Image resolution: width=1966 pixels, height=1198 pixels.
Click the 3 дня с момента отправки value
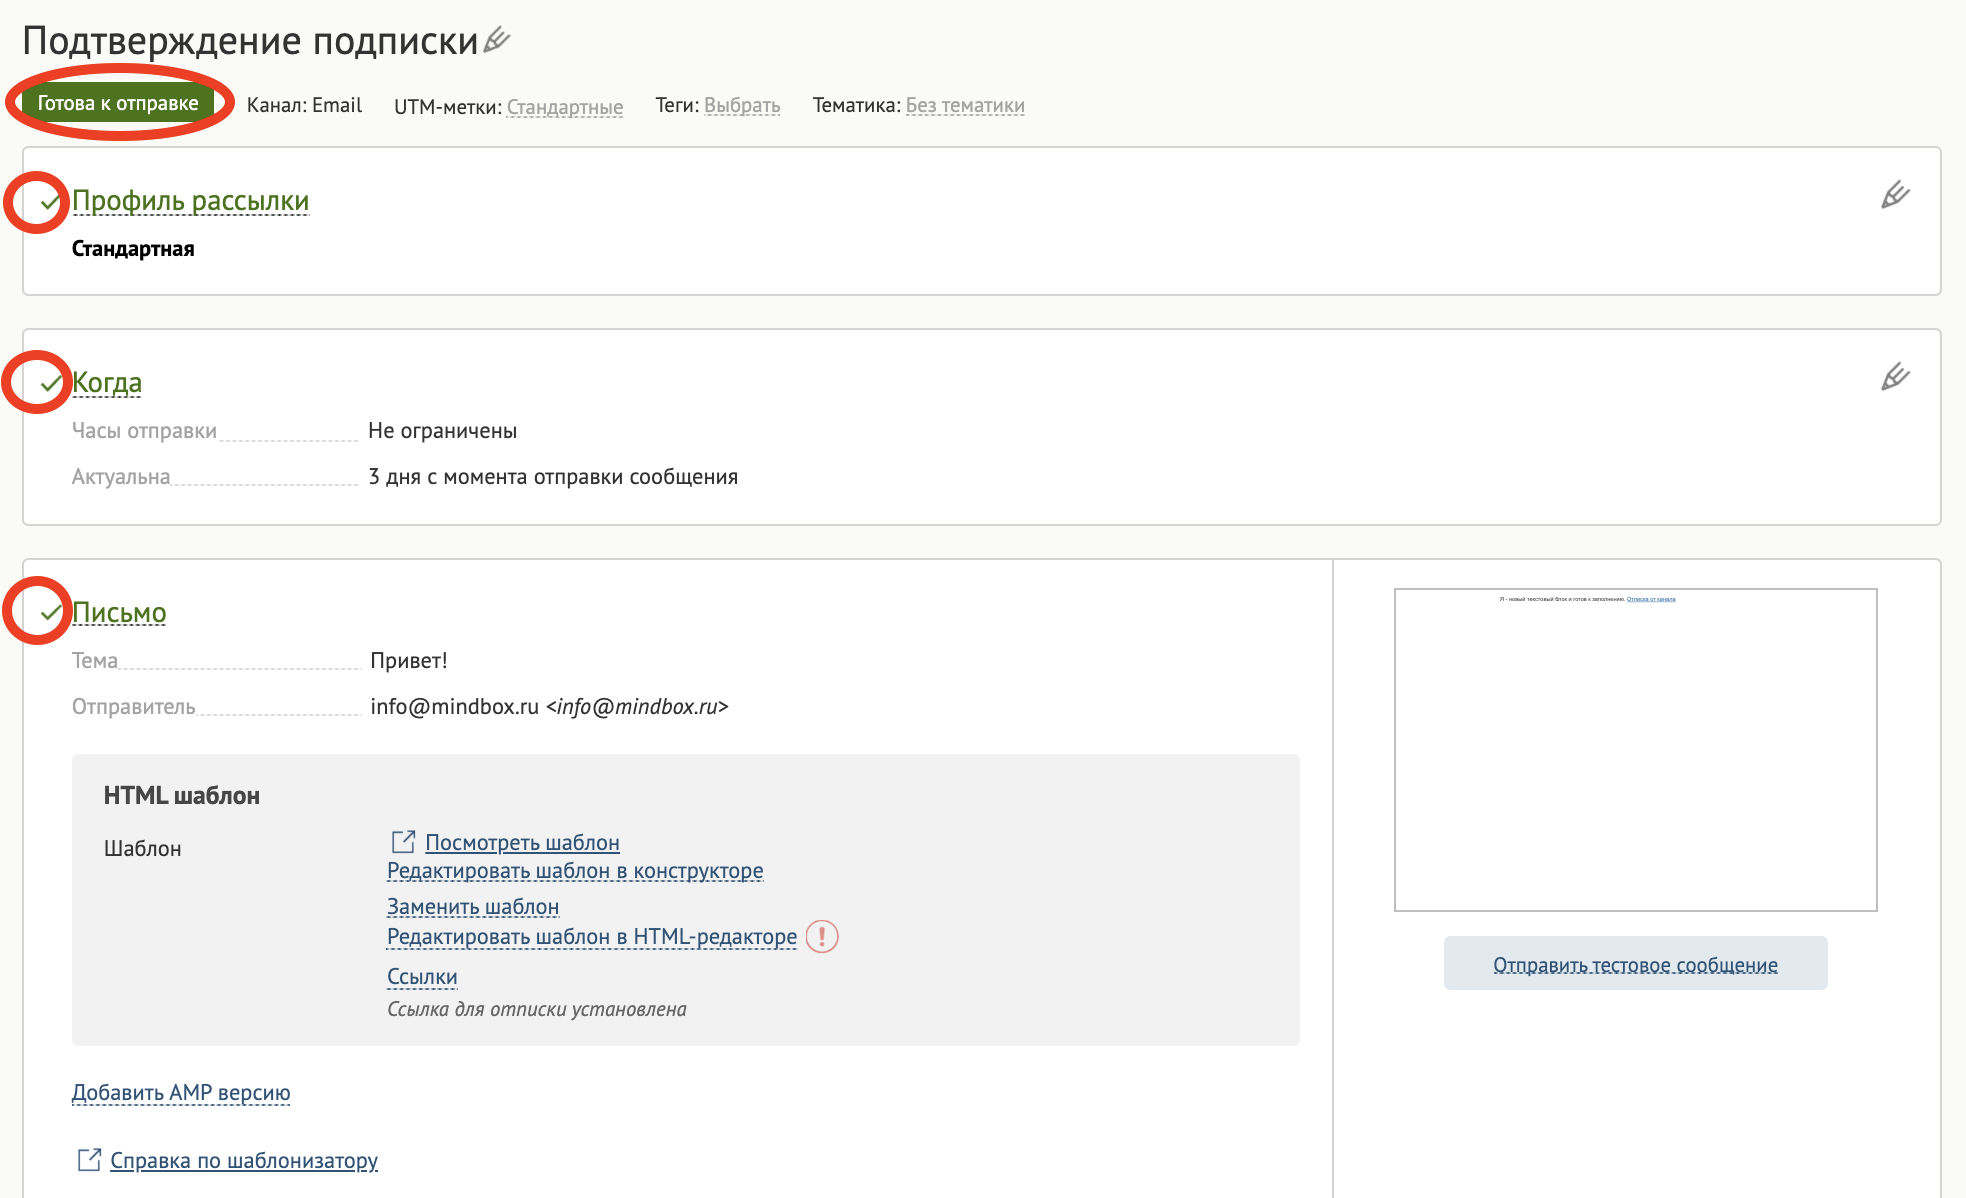(x=553, y=477)
